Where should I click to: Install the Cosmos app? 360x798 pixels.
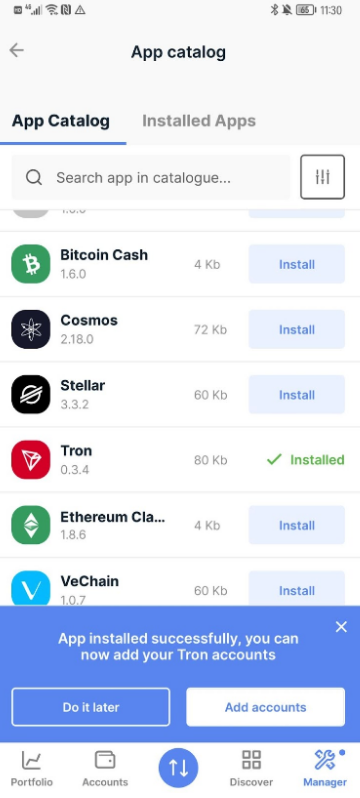pyautogui.click(x=296, y=329)
